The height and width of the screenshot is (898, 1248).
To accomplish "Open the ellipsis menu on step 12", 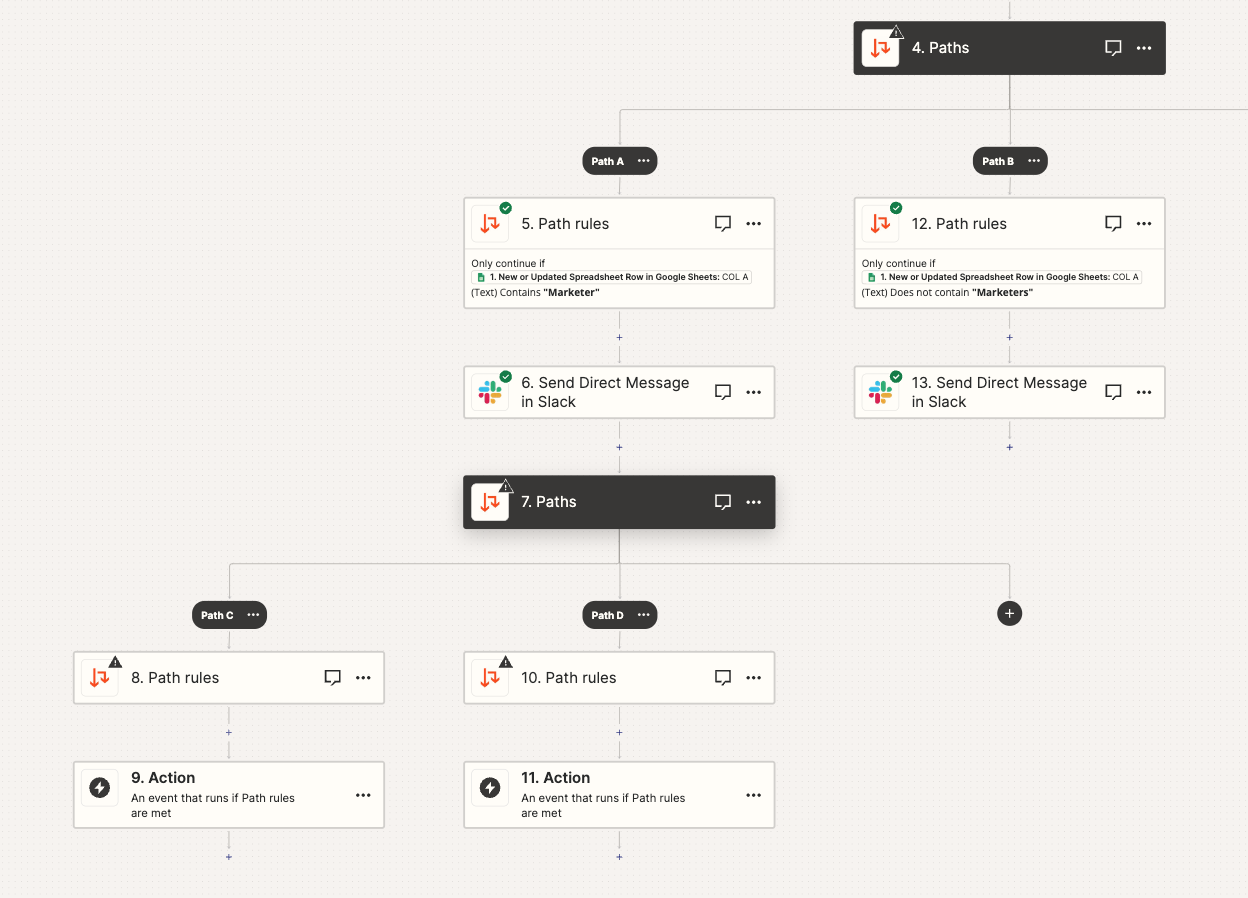I will [x=1143, y=223].
